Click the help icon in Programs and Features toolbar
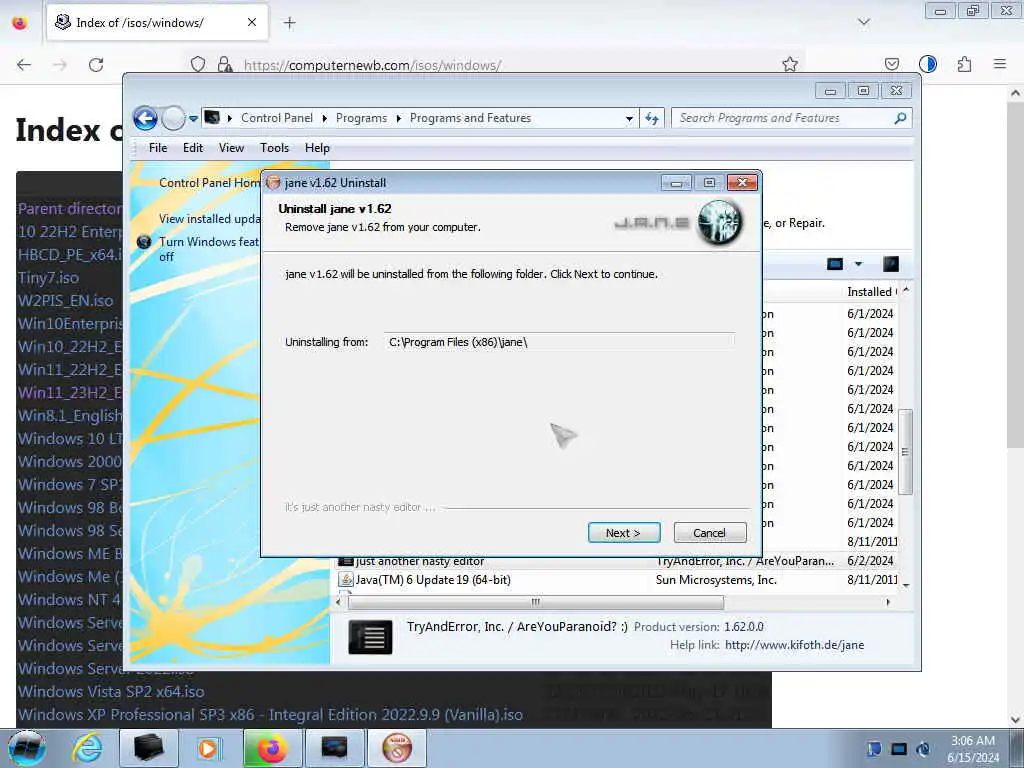 tap(891, 264)
